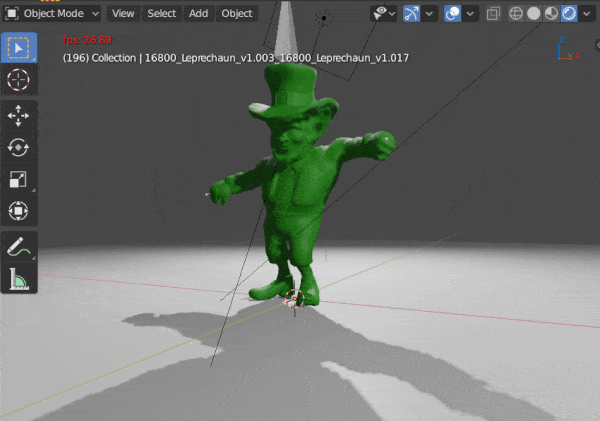Switch to Rendered shading
600x421 pixels.
[x=569, y=14]
